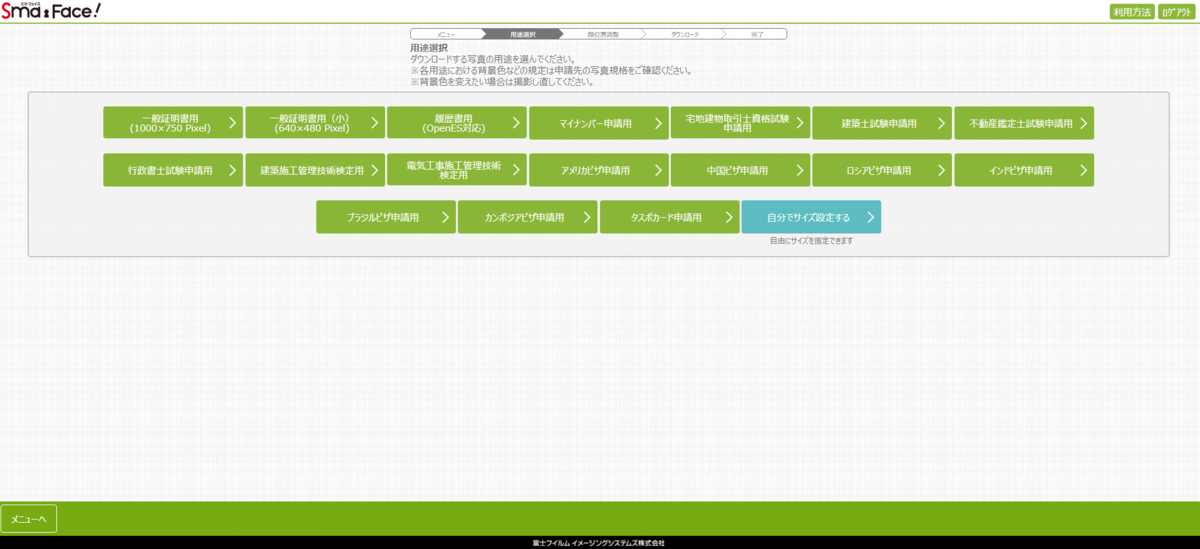Image resolution: width=1200 pixels, height=549 pixels.
Task: Click 用途選択 step in progress bar
Action: 523,34
